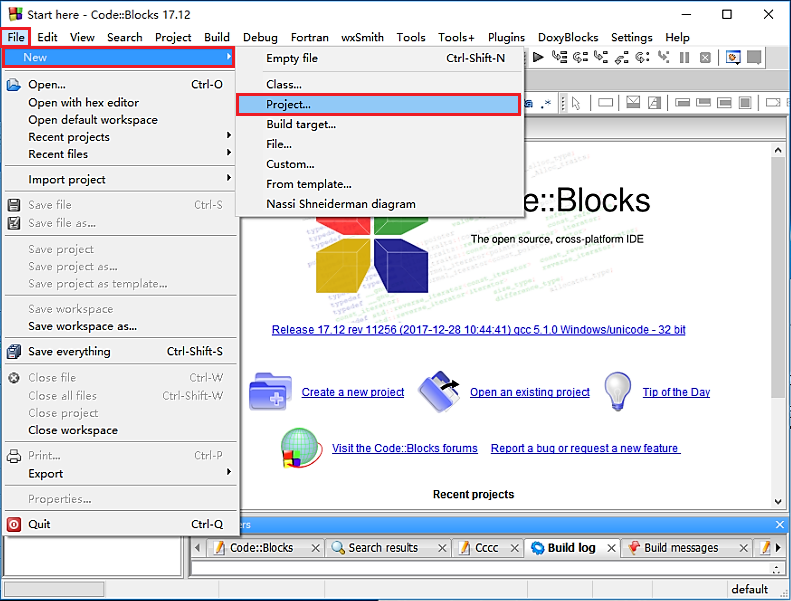Close the Build log tab
Image resolution: width=791 pixels, height=601 pixels.
pos(611,548)
